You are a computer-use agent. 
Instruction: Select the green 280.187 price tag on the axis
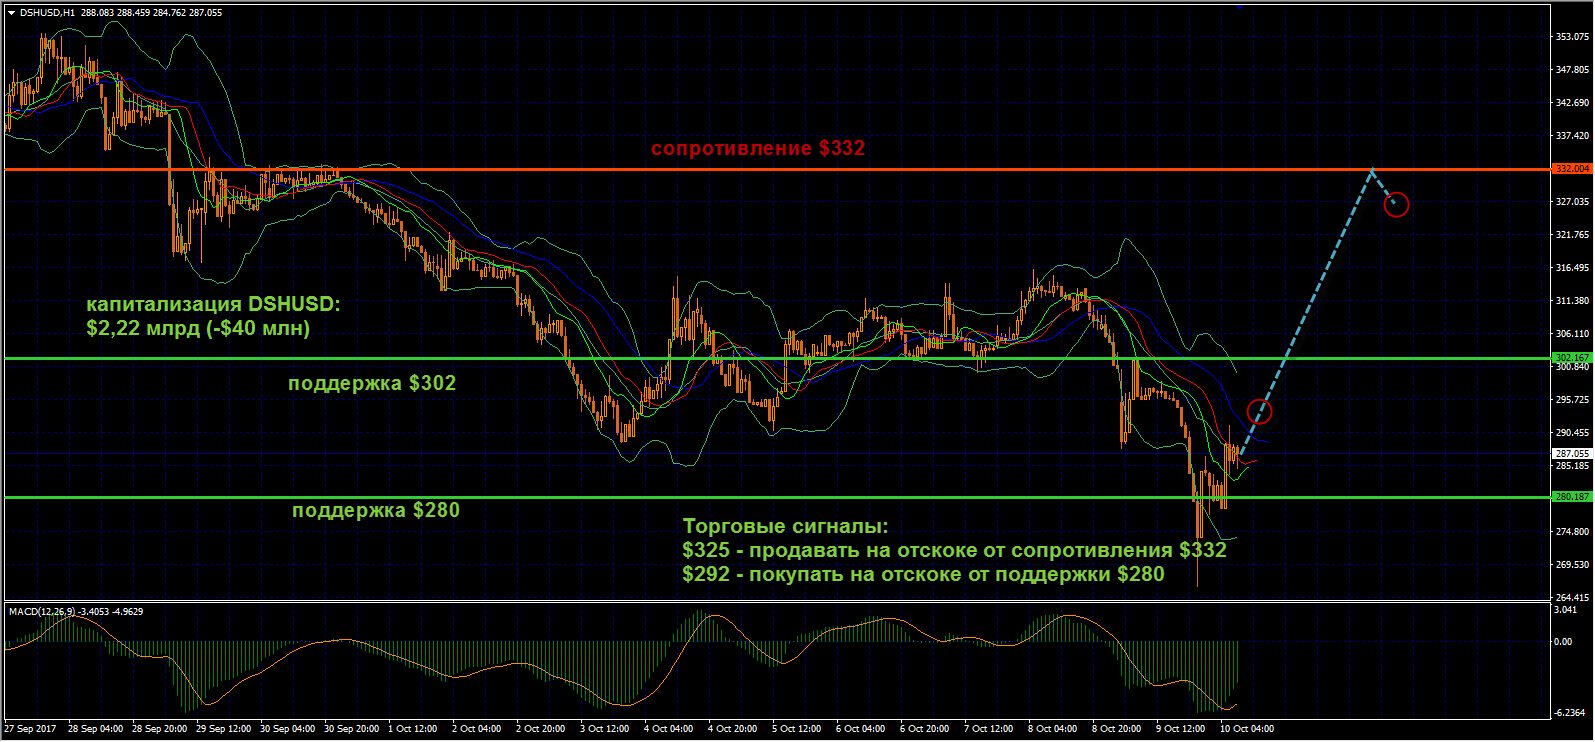pos(1572,497)
